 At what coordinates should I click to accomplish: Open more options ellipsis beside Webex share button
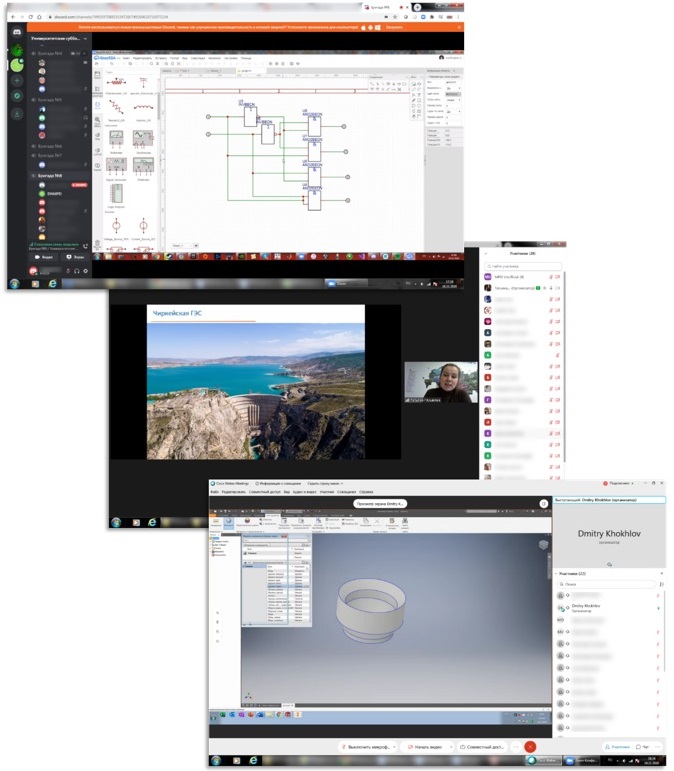pyautogui.click(x=516, y=746)
